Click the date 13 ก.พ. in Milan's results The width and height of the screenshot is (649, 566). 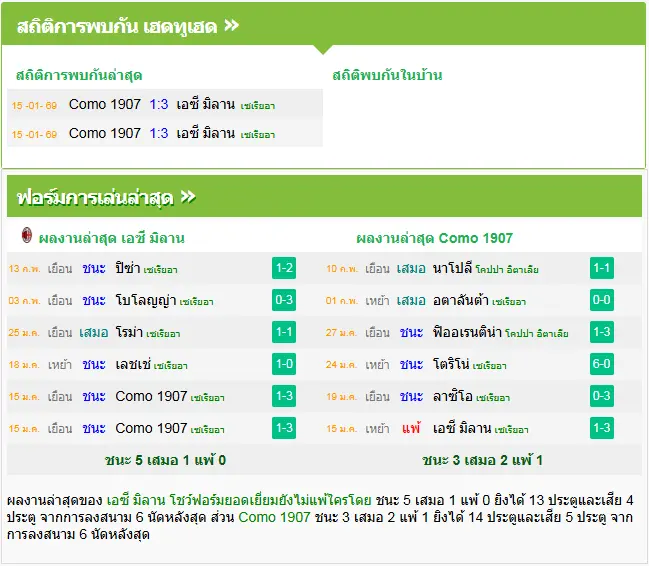[x=24, y=269]
